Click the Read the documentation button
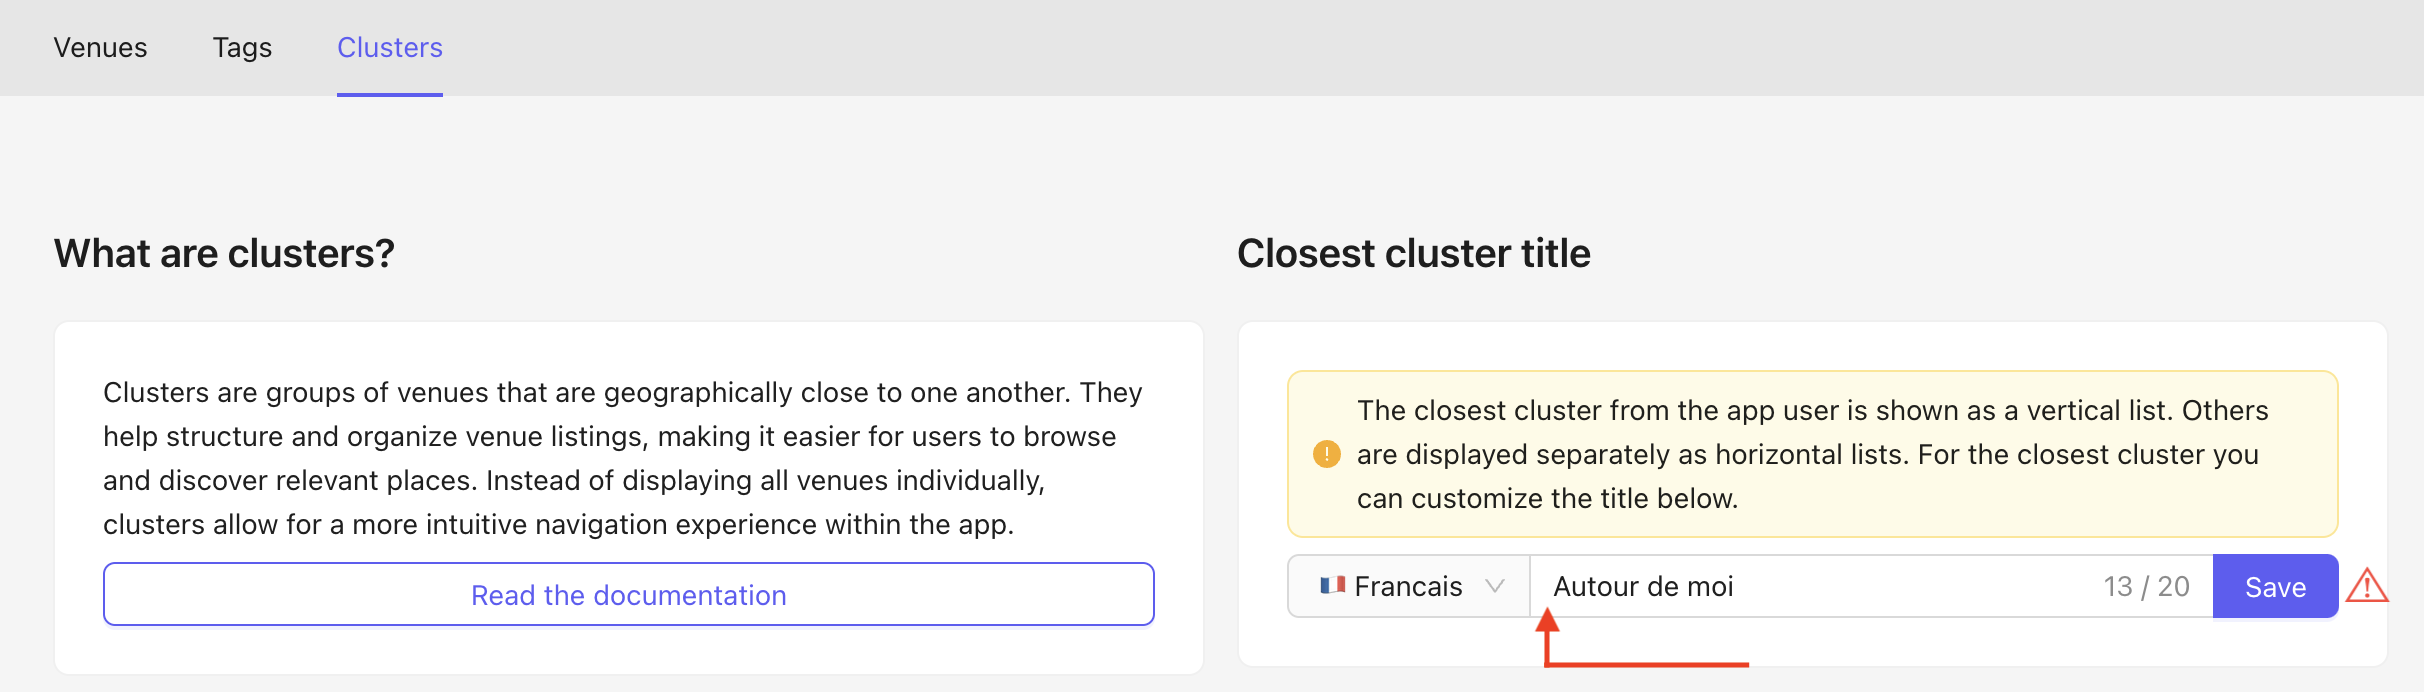Image resolution: width=2424 pixels, height=692 pixels. [x=628, y=595]
